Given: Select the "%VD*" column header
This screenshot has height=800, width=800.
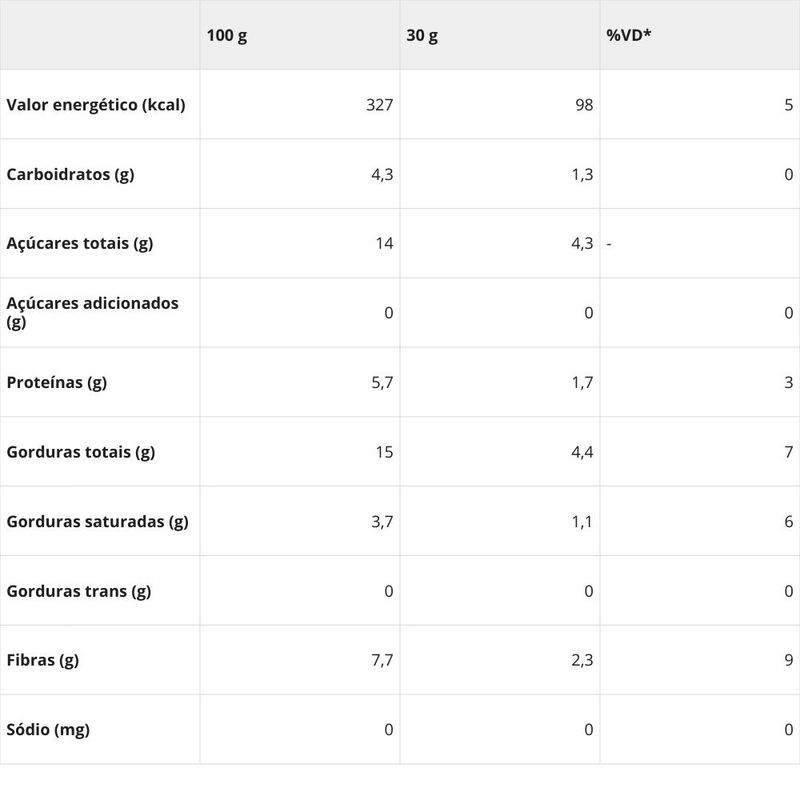Looking at the screenshot, I should pos(629,36).
